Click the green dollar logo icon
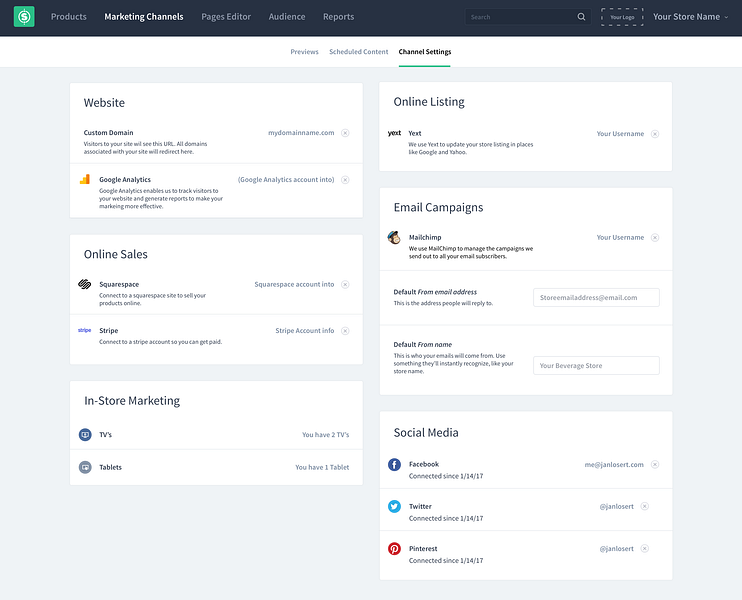 click(24, 17)
